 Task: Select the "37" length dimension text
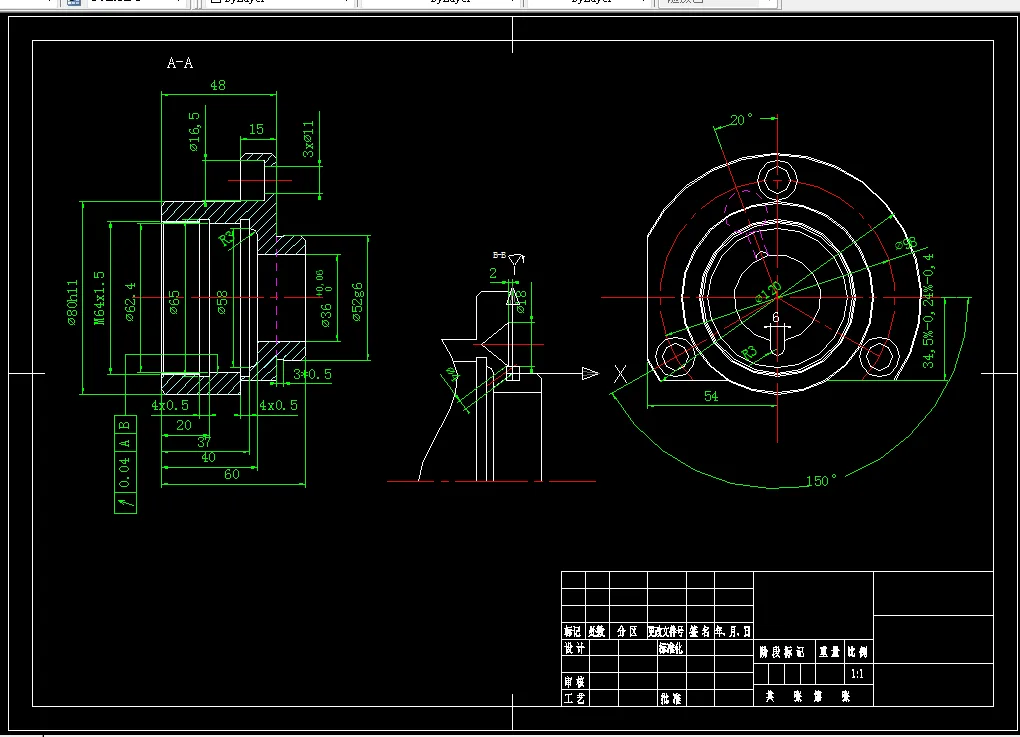[204, 442]
